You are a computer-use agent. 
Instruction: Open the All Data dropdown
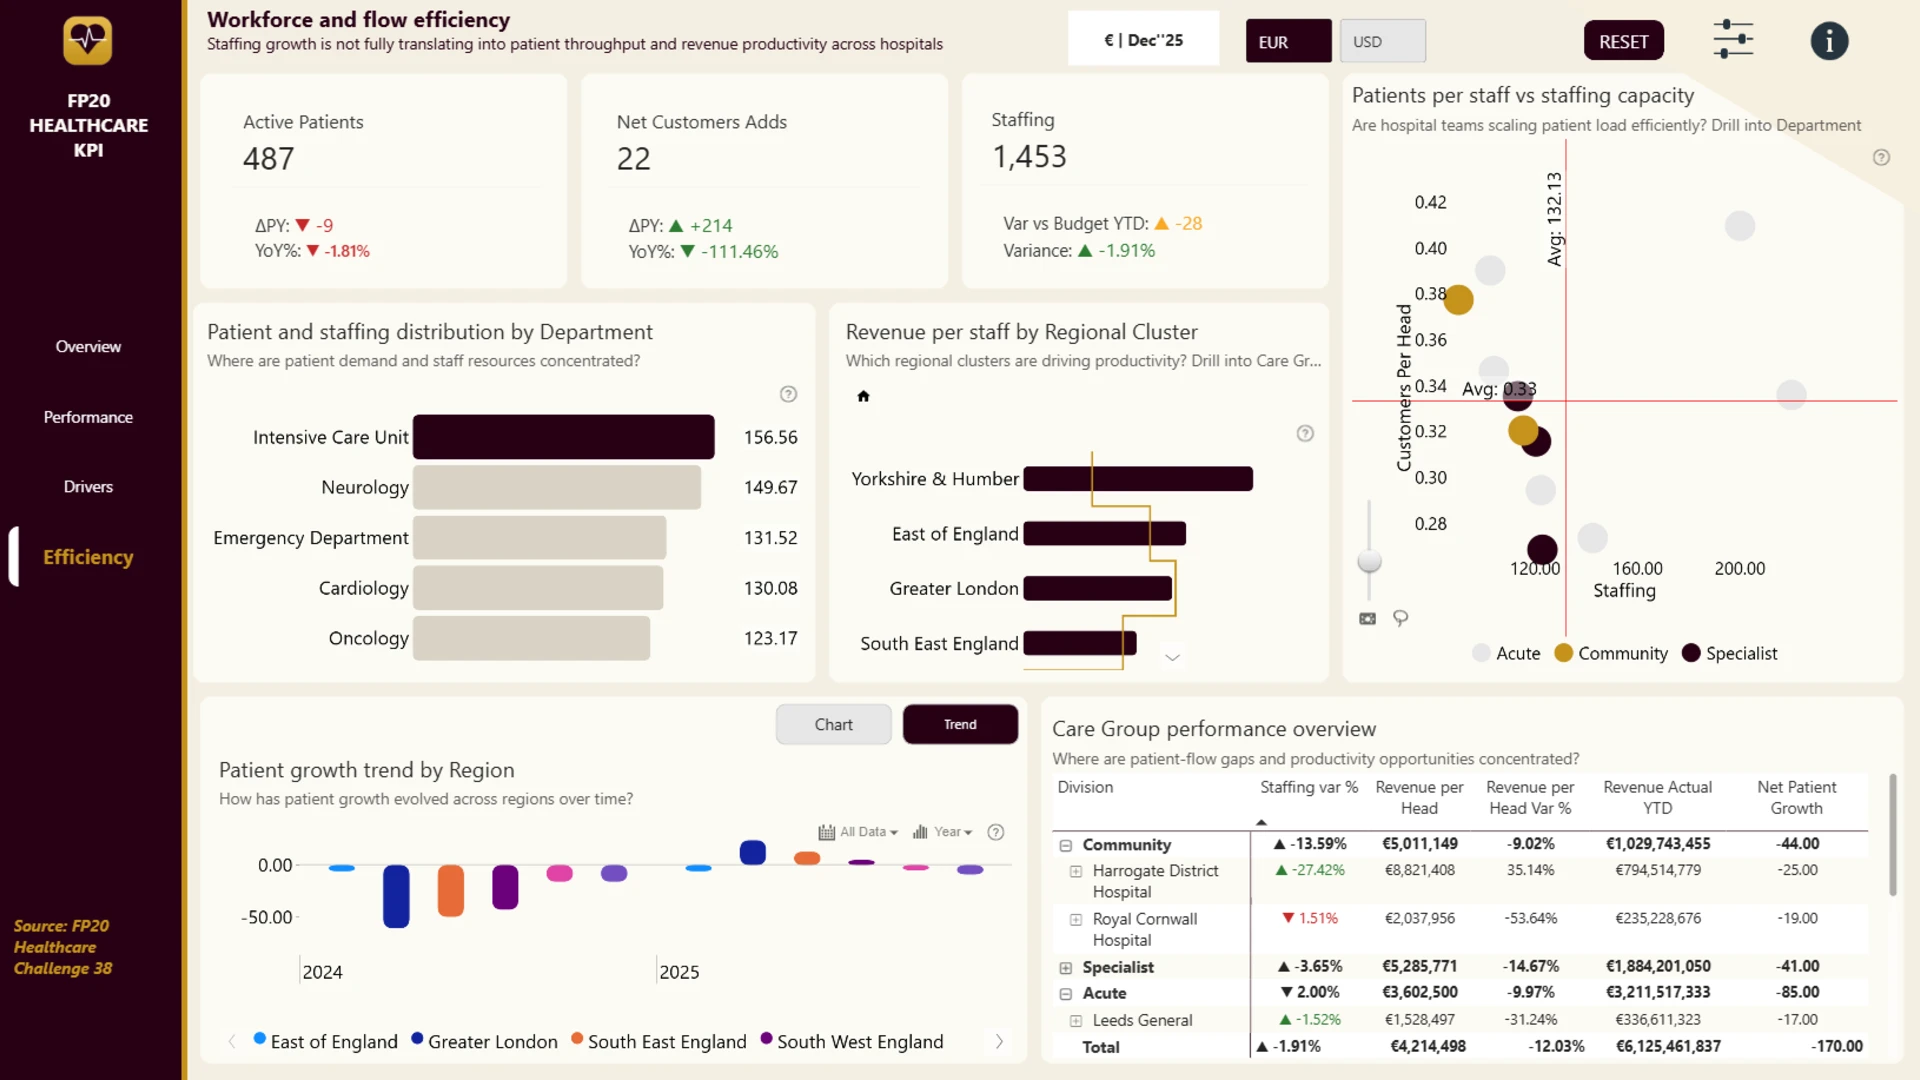(858, 832)
